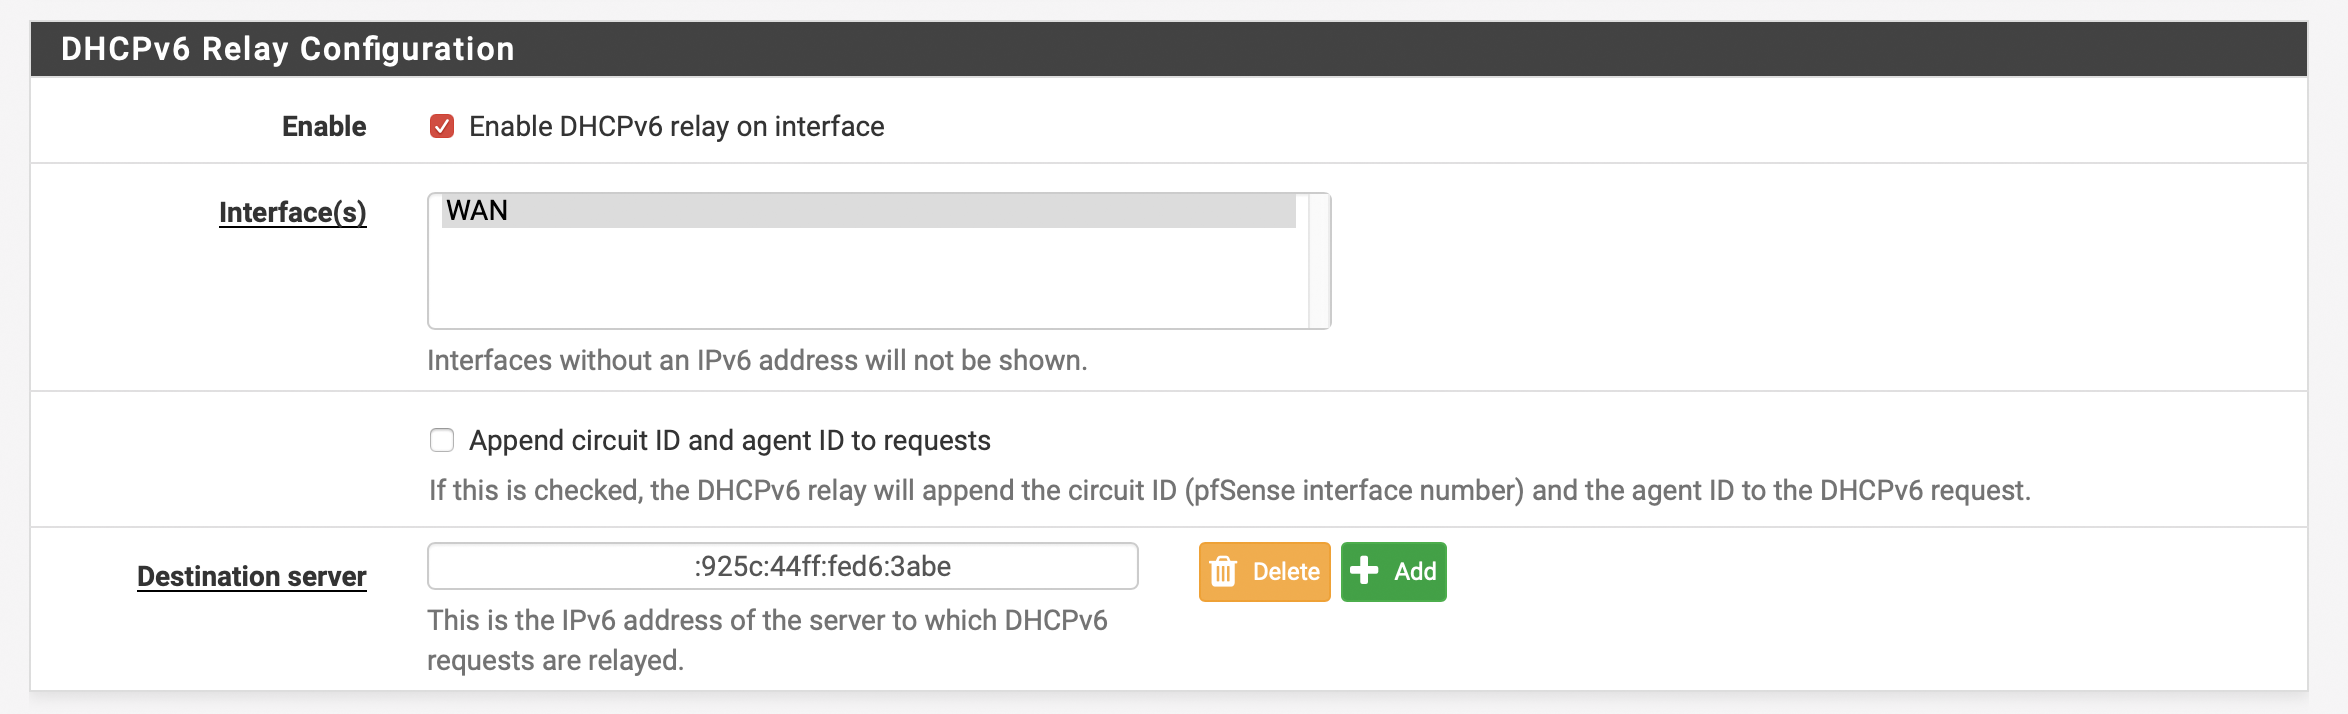Click the 'DHCPv6 Relay Configuration' title text
This screenshot has height=714, width=2348.
[287, 49]
